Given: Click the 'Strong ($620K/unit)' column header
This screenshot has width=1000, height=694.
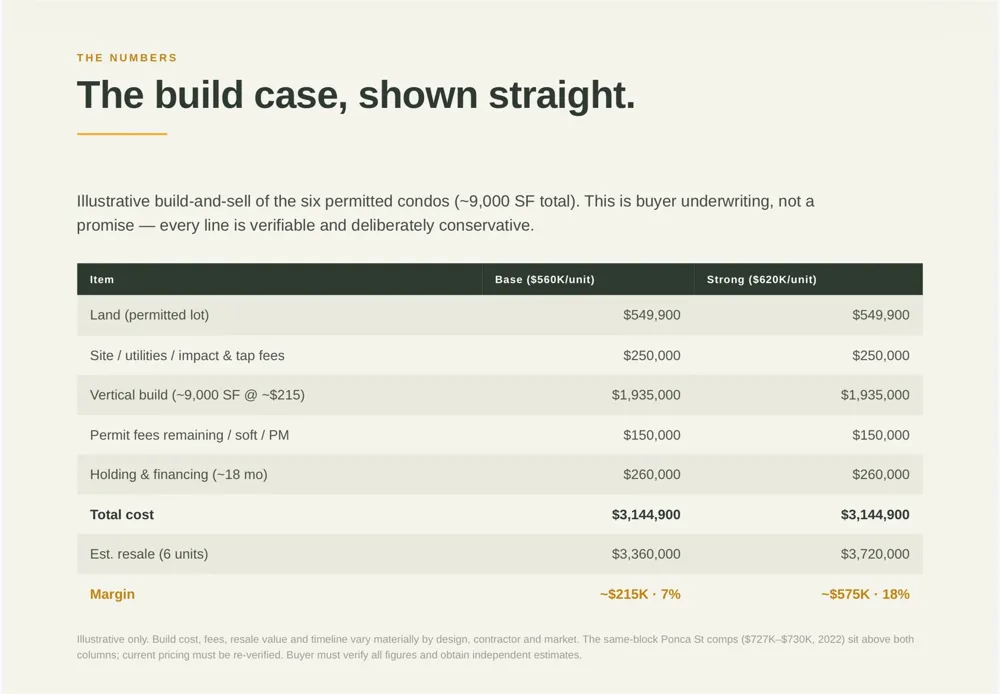Looking at the screenshot, I should click(x=761, y=279).
